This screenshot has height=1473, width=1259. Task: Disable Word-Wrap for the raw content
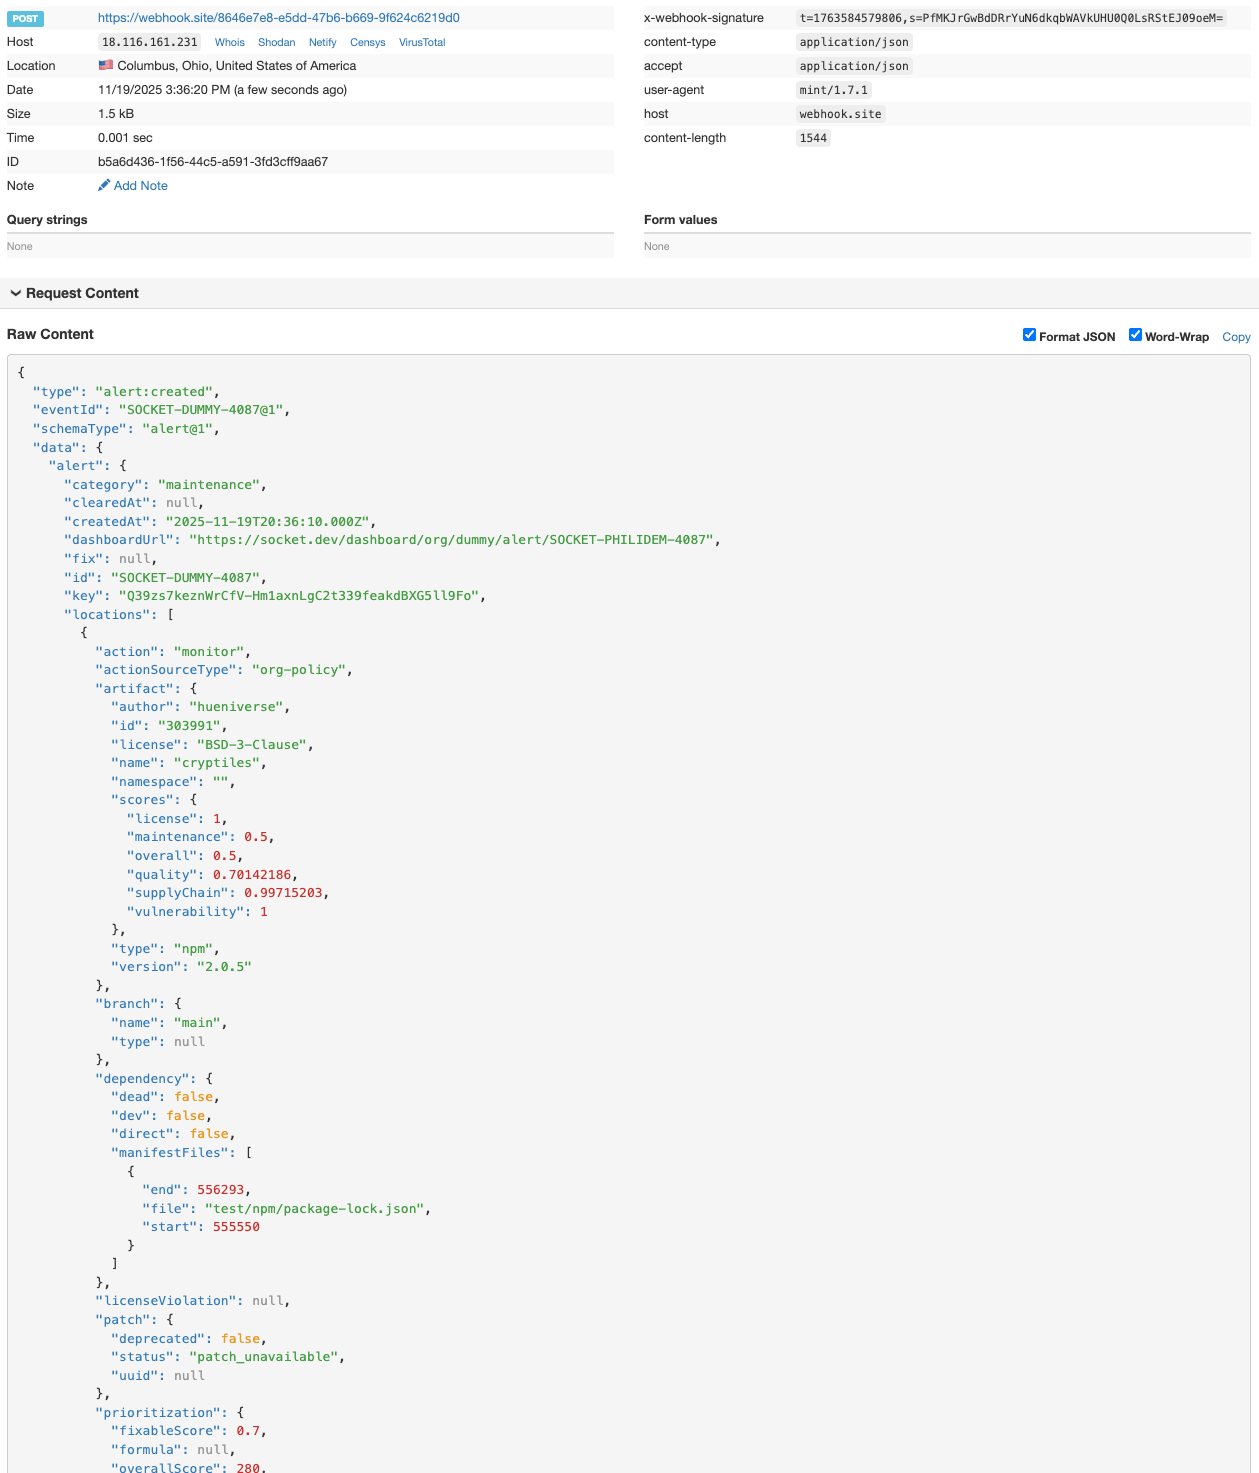click(1135, 334)
